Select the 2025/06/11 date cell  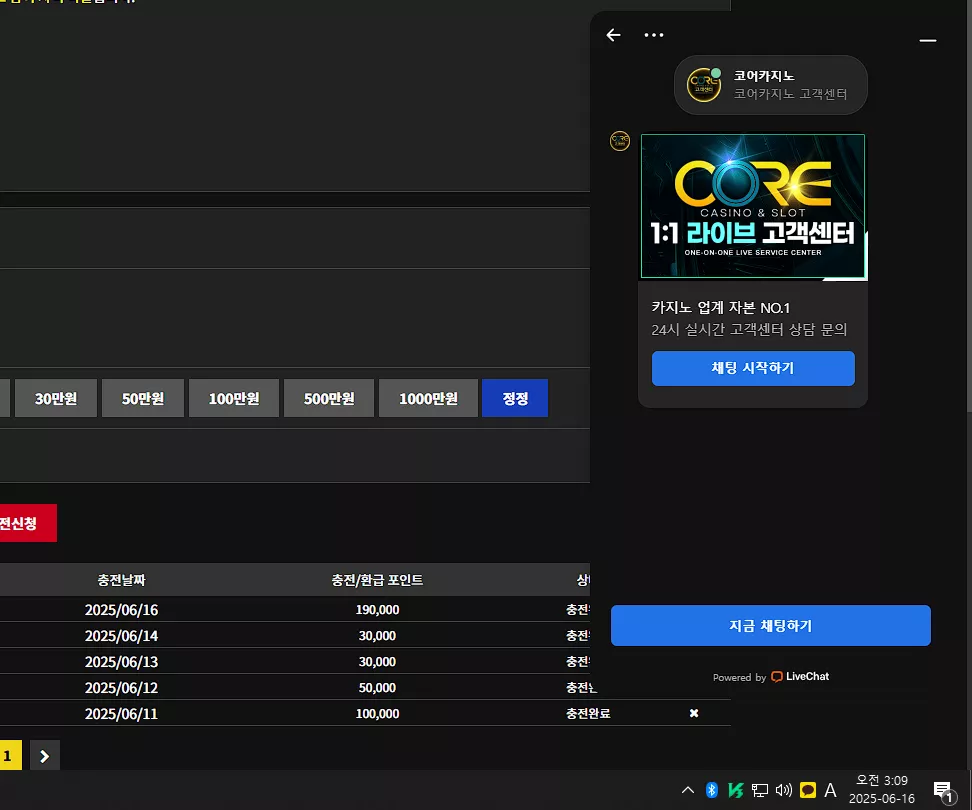click(x=121, y=714)
